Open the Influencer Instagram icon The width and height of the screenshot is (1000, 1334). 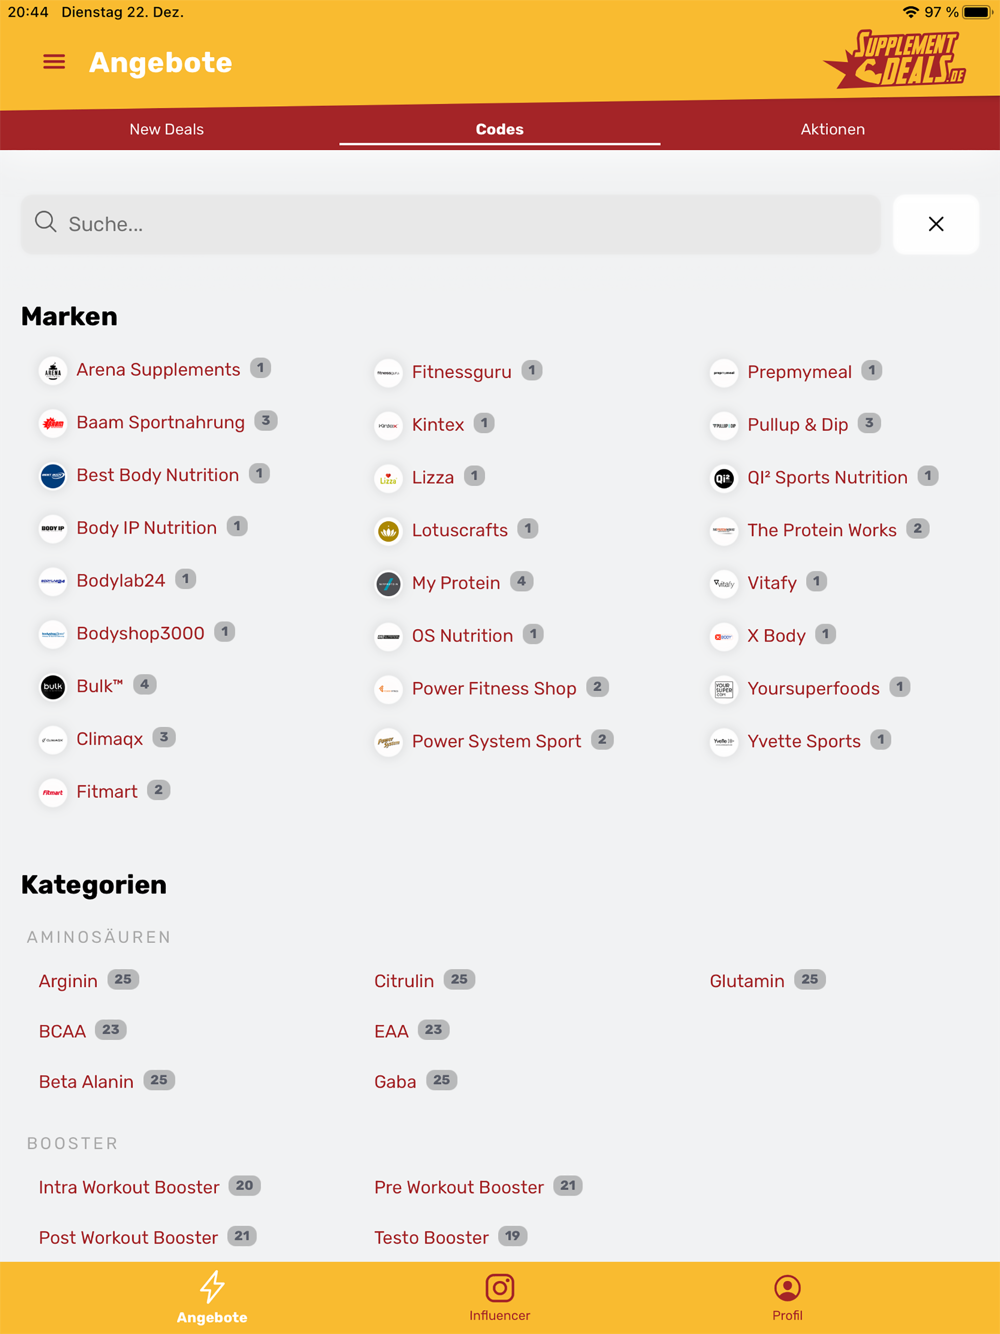(499, 1288)
